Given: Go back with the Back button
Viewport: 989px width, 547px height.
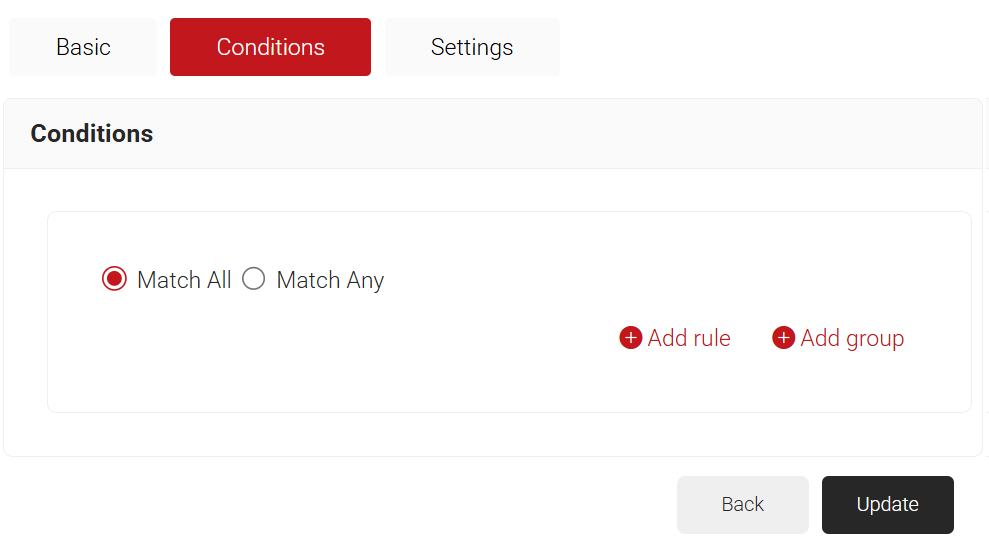Looking at the screenshot, I should (x=742, y=504).
